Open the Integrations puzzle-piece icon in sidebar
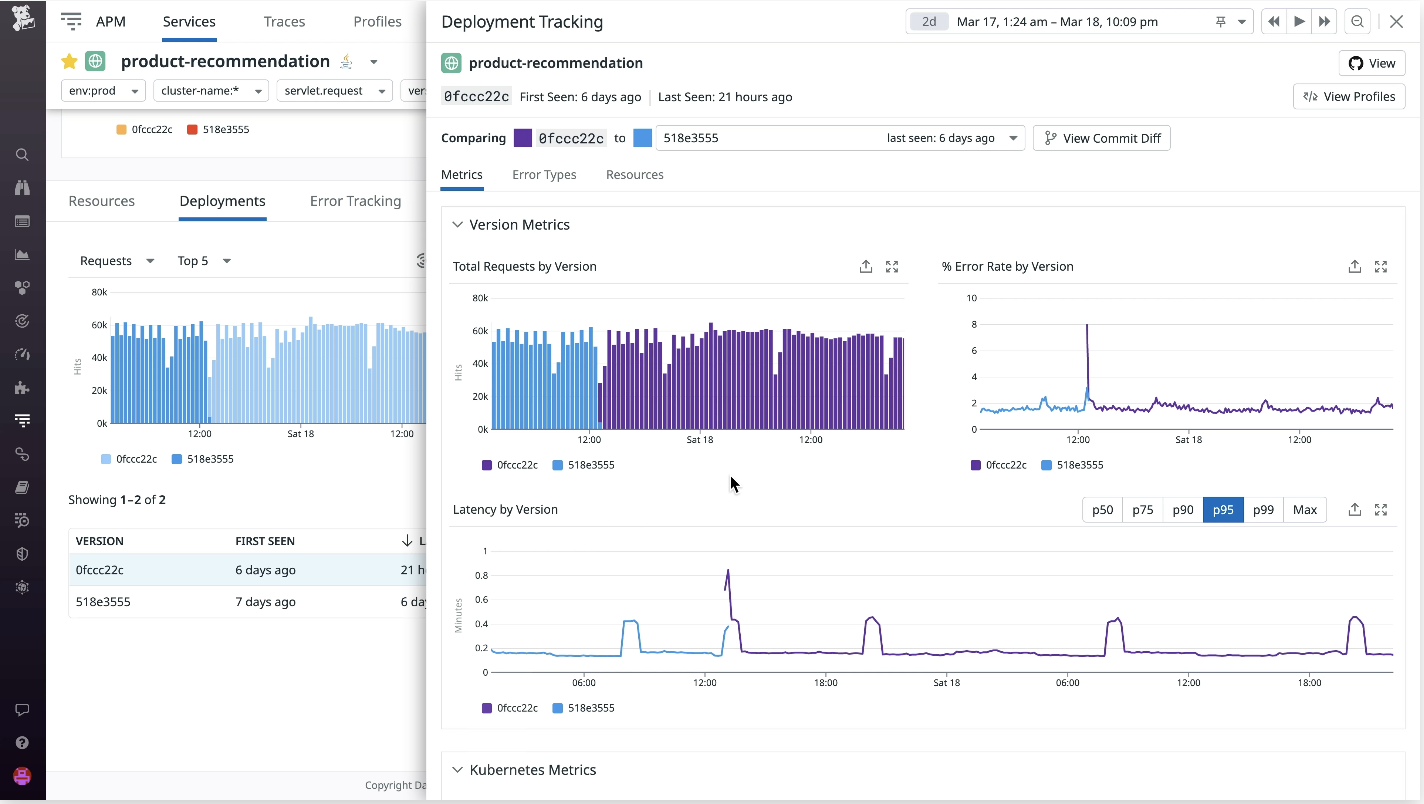 point(22,387)
